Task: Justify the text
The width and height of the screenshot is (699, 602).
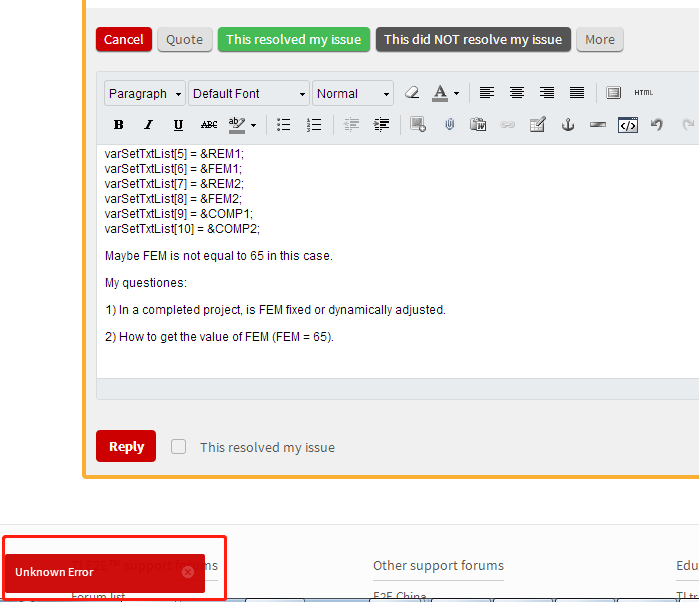Action: (577, 93)
